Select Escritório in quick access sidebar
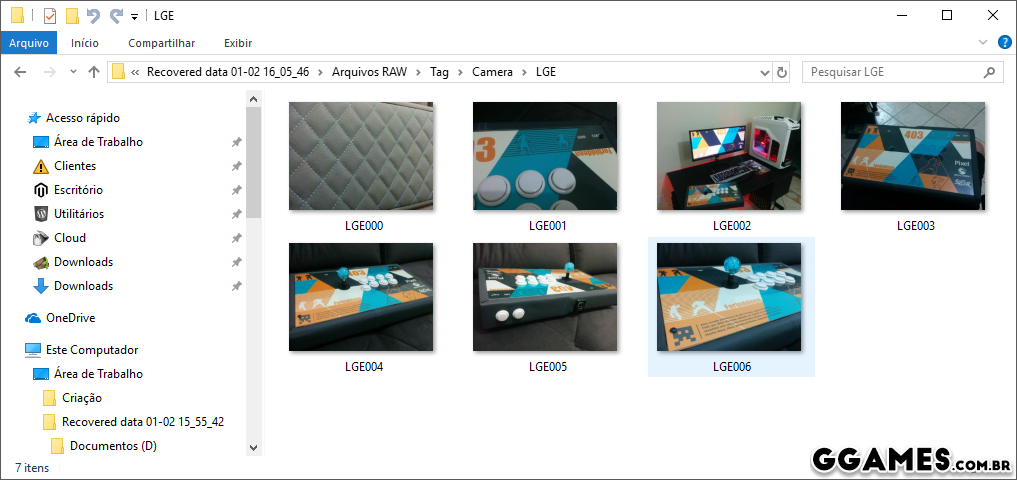This screenshot has width=1017, height=480. pyautogui.click(x=78, y=190)
